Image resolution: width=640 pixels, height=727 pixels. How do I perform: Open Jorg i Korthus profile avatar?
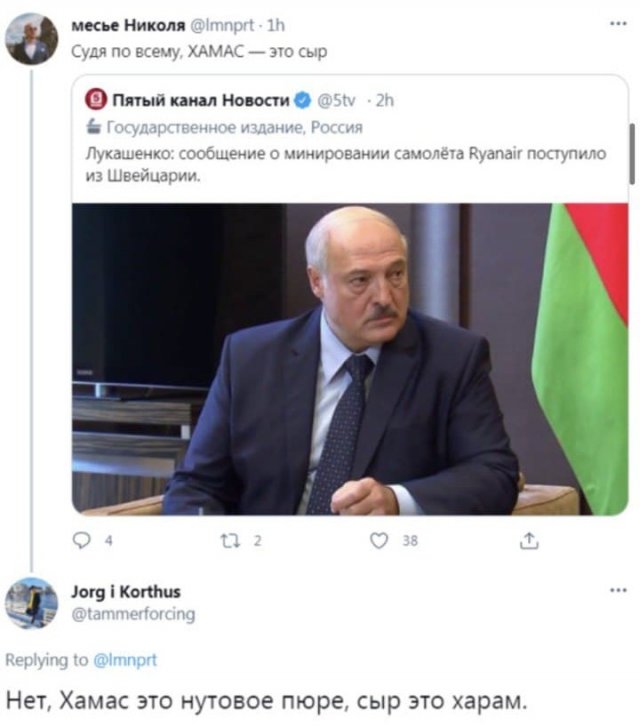coord(32,603)
